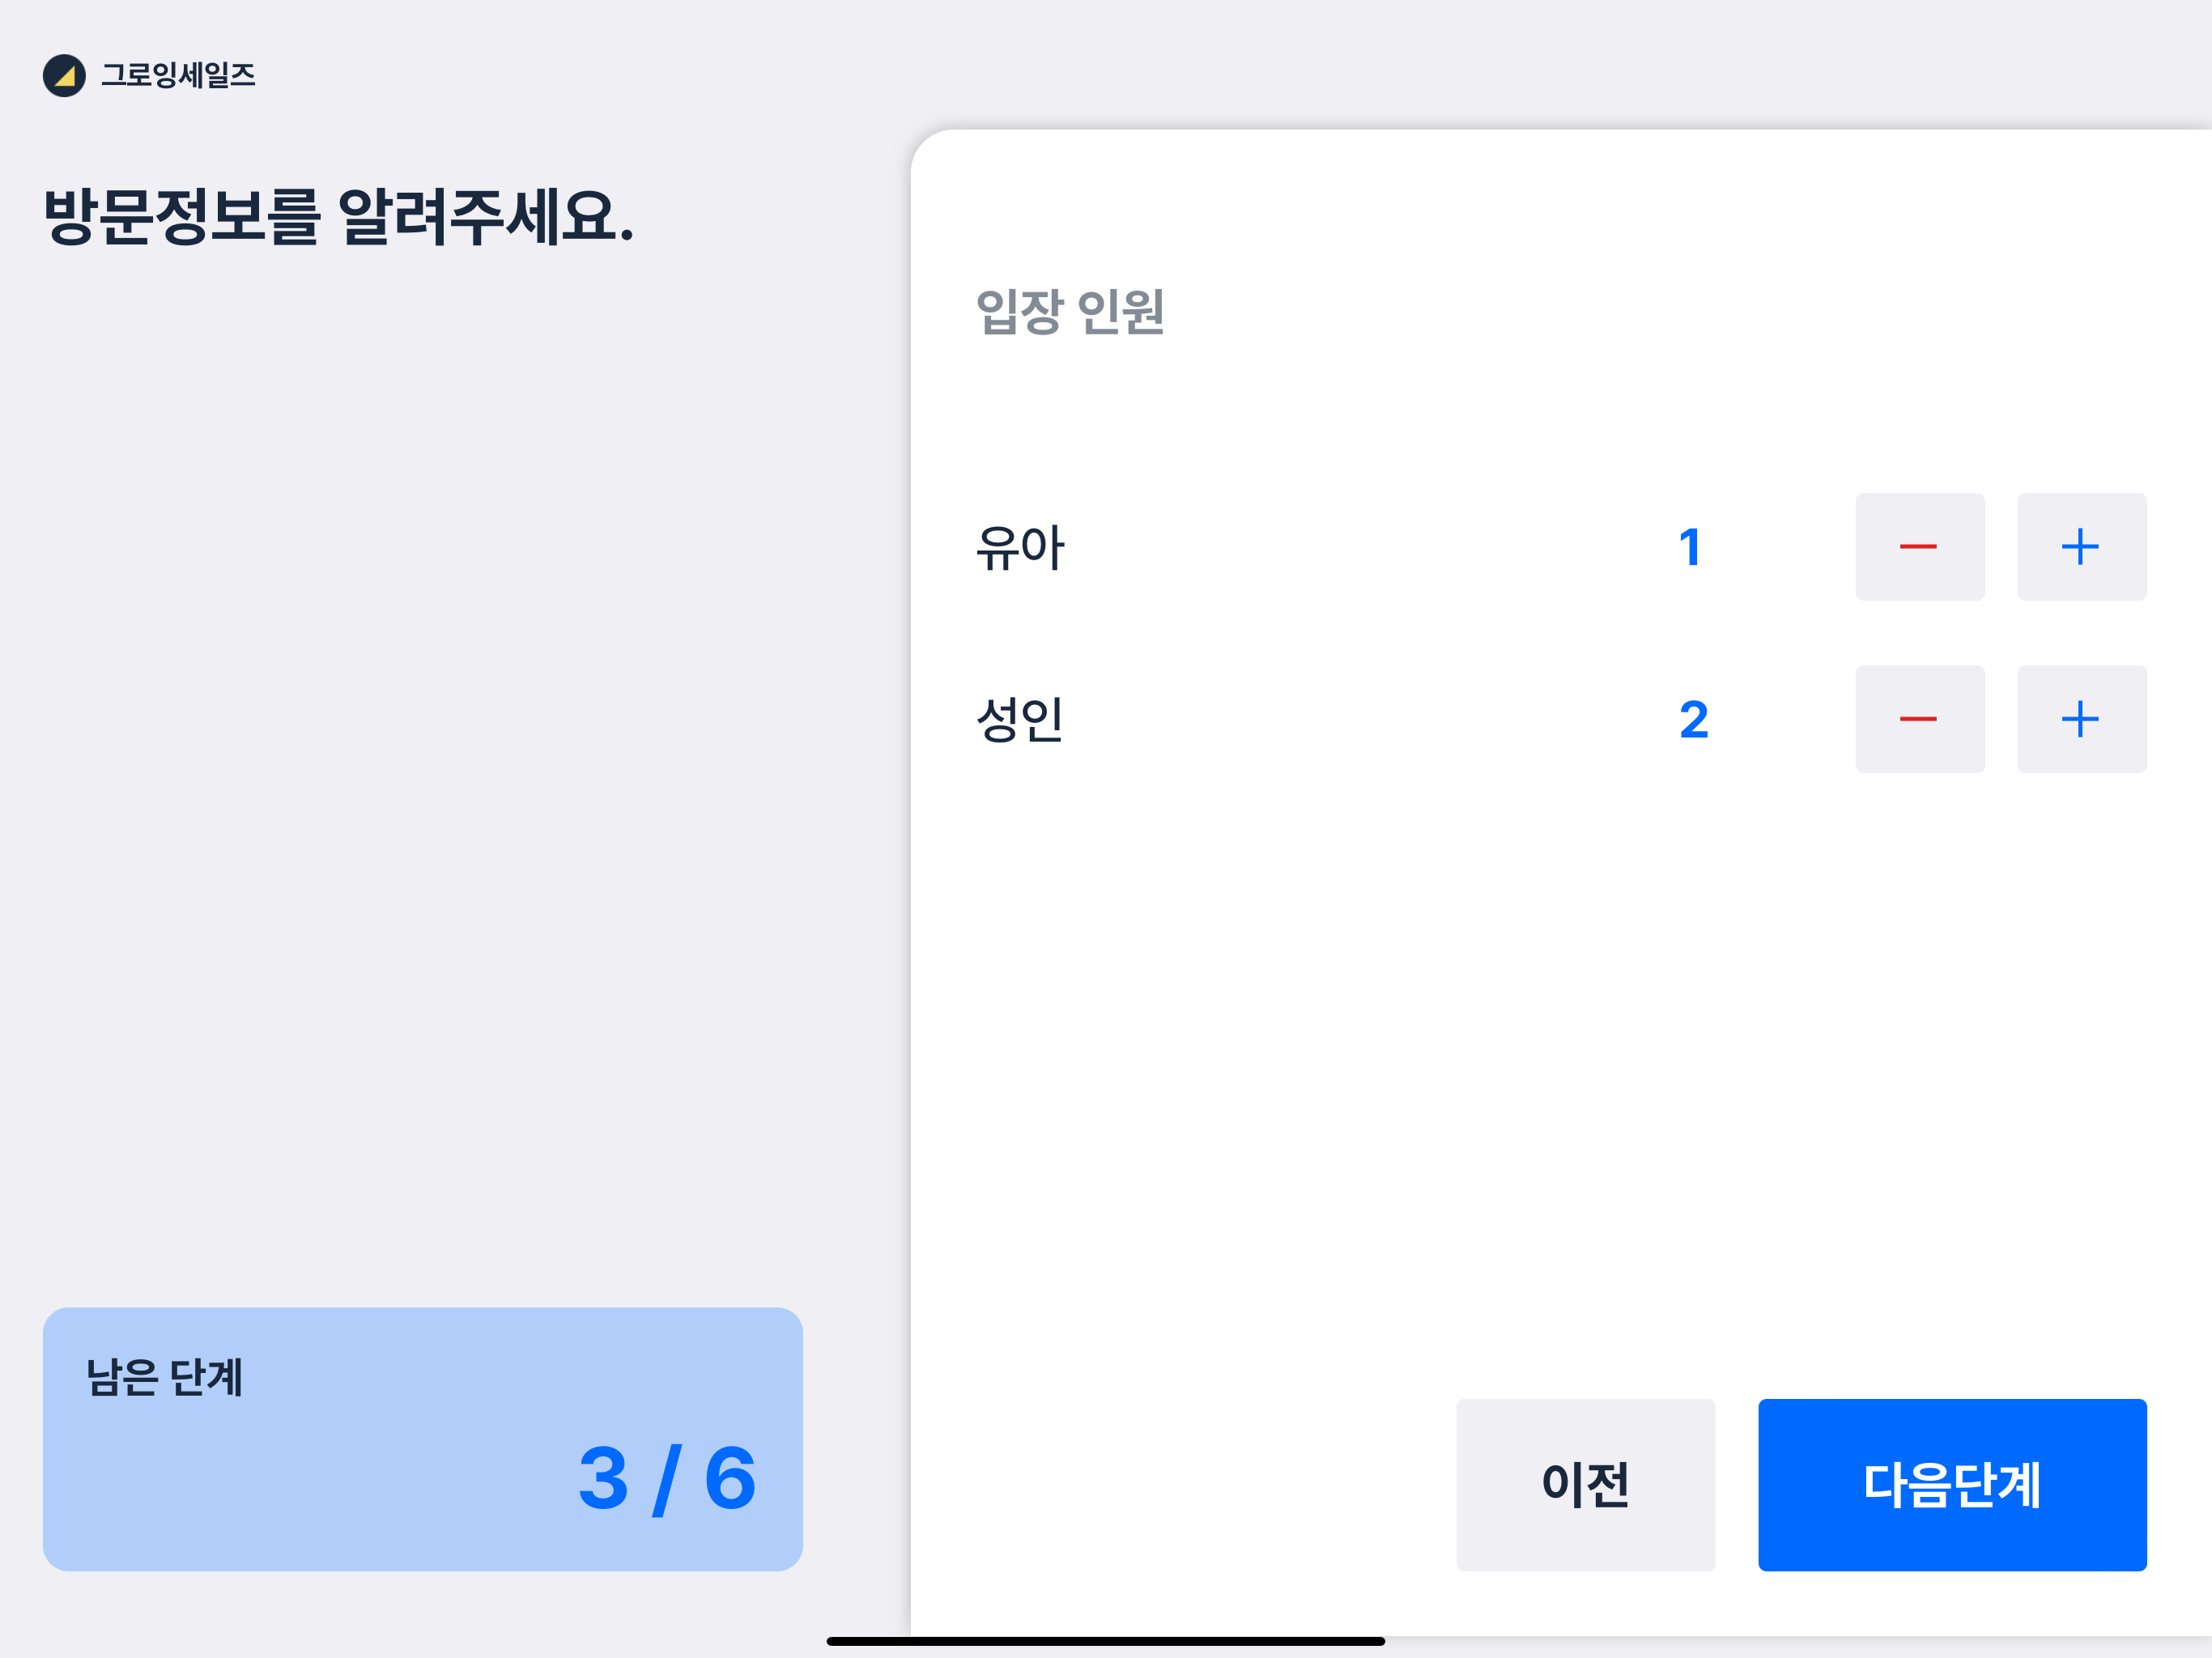Image resolution: width=2212 pixels, height=1658 pixels.
Task: Tap the current step number 3
Action: [x=603, y=1478]
